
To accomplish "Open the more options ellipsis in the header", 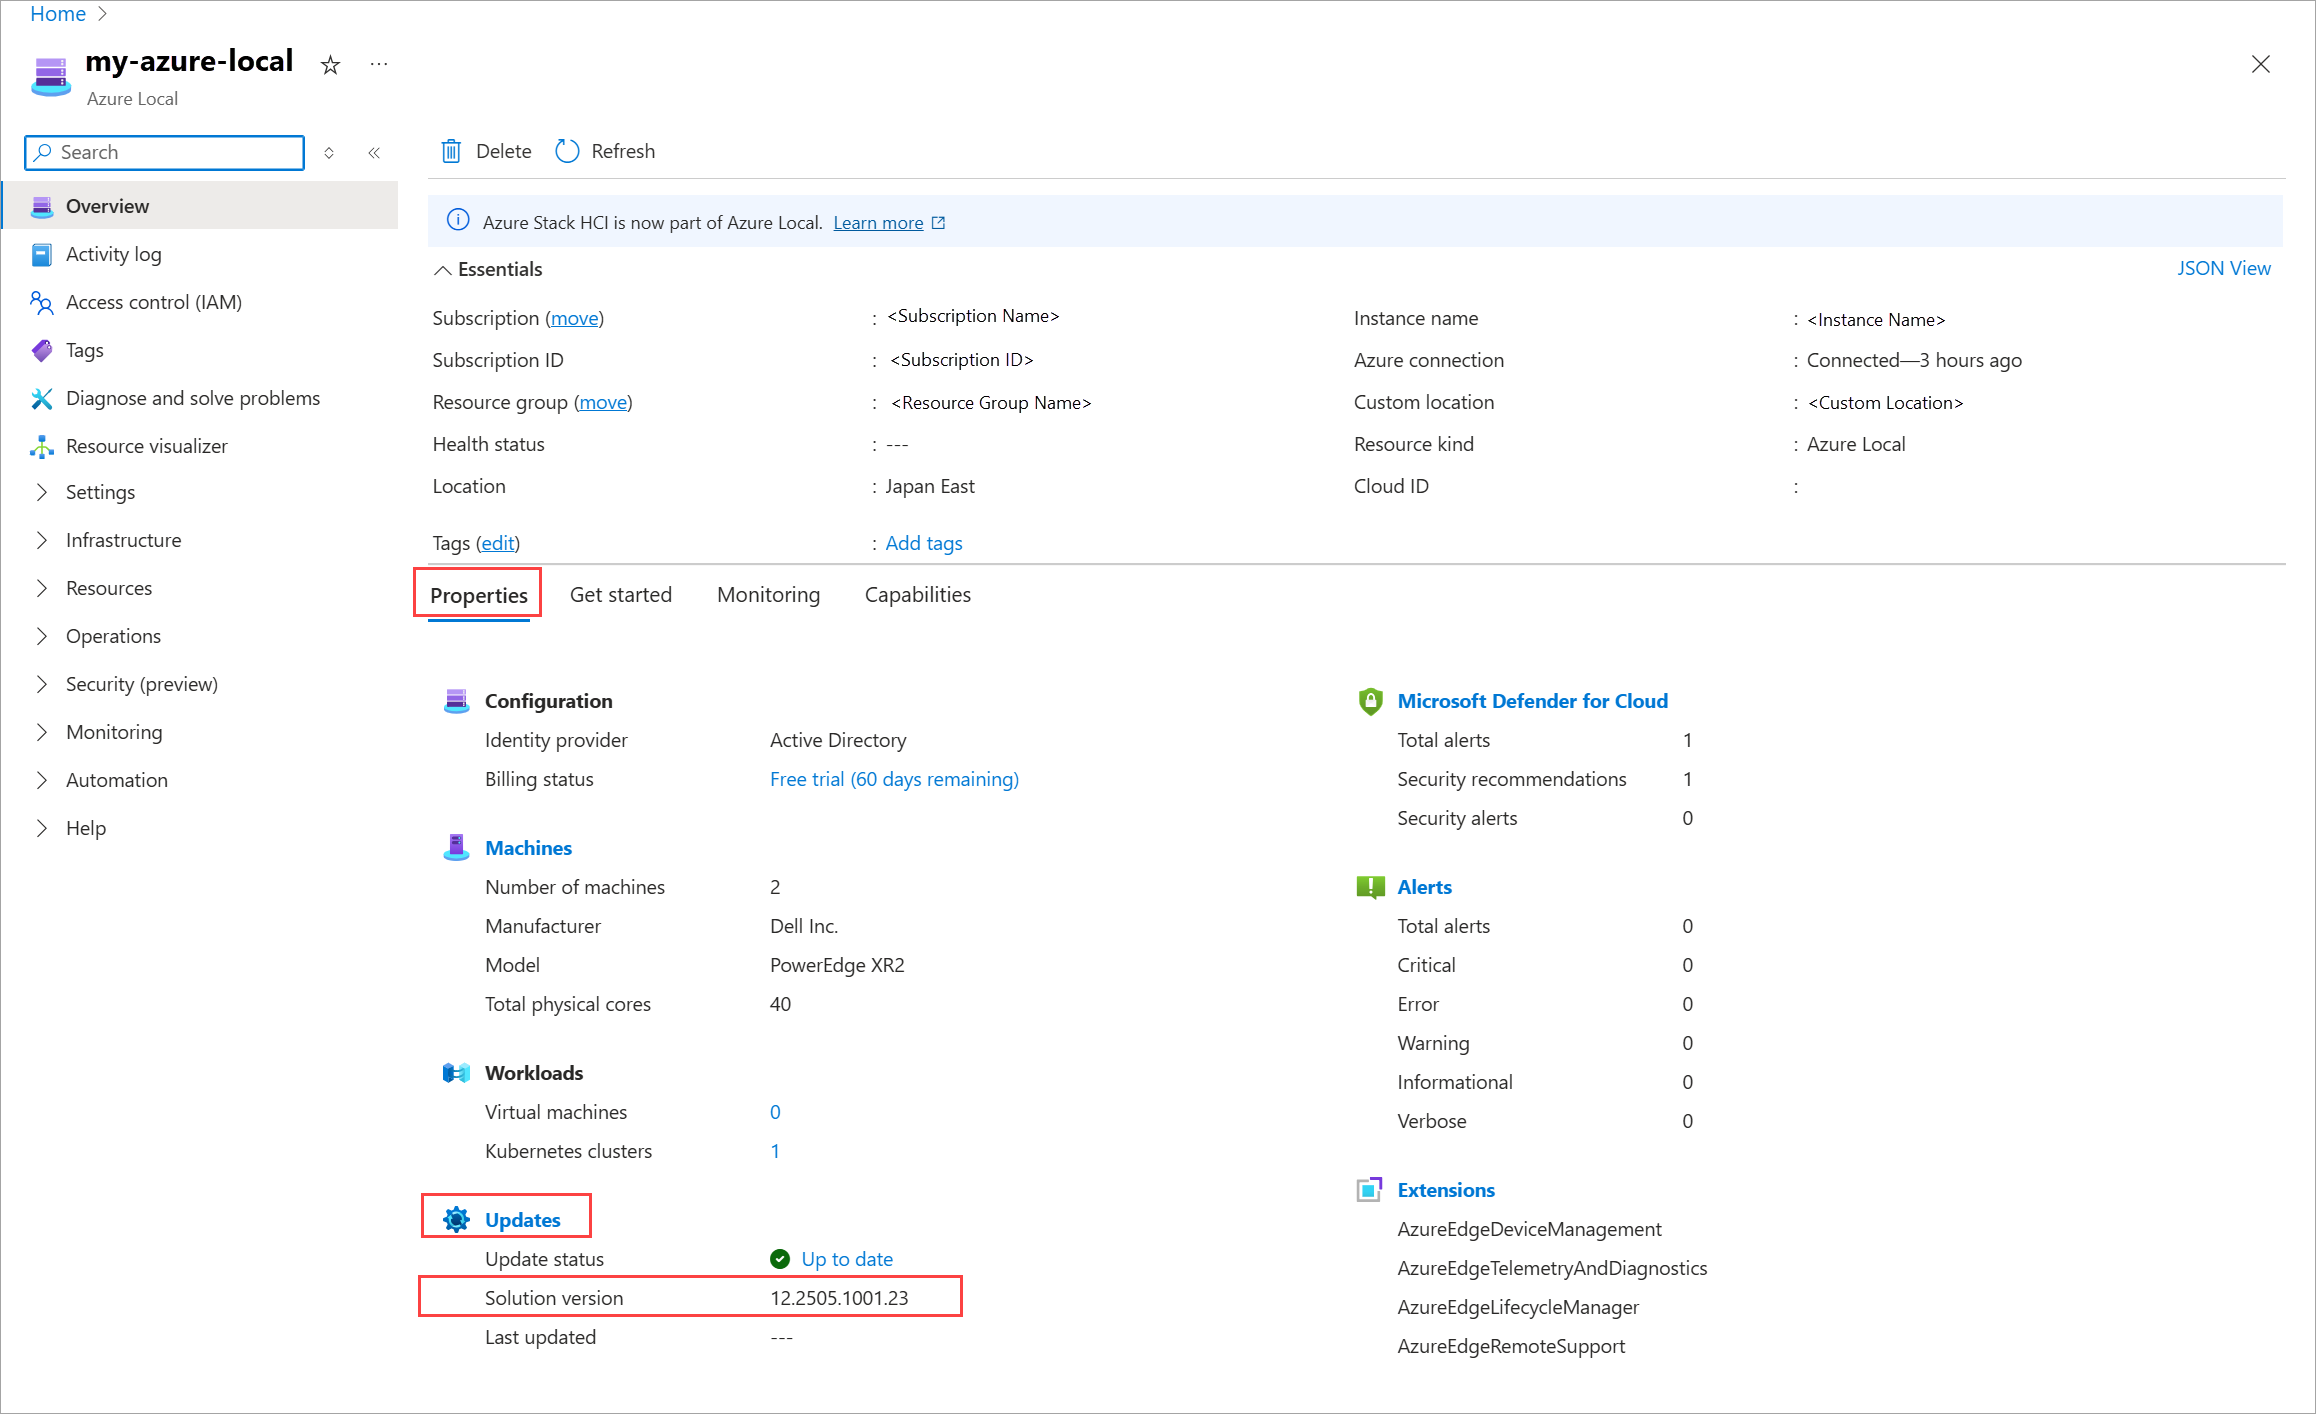I will click(378, 65).
